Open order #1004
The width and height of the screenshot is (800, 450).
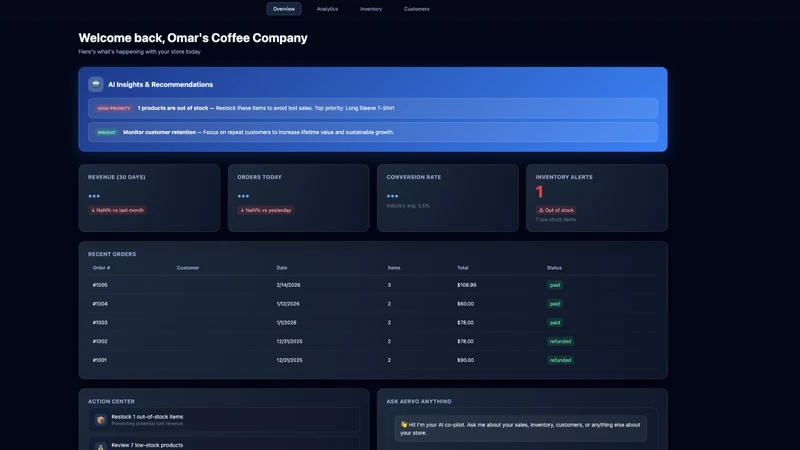(x=373, y=304)
